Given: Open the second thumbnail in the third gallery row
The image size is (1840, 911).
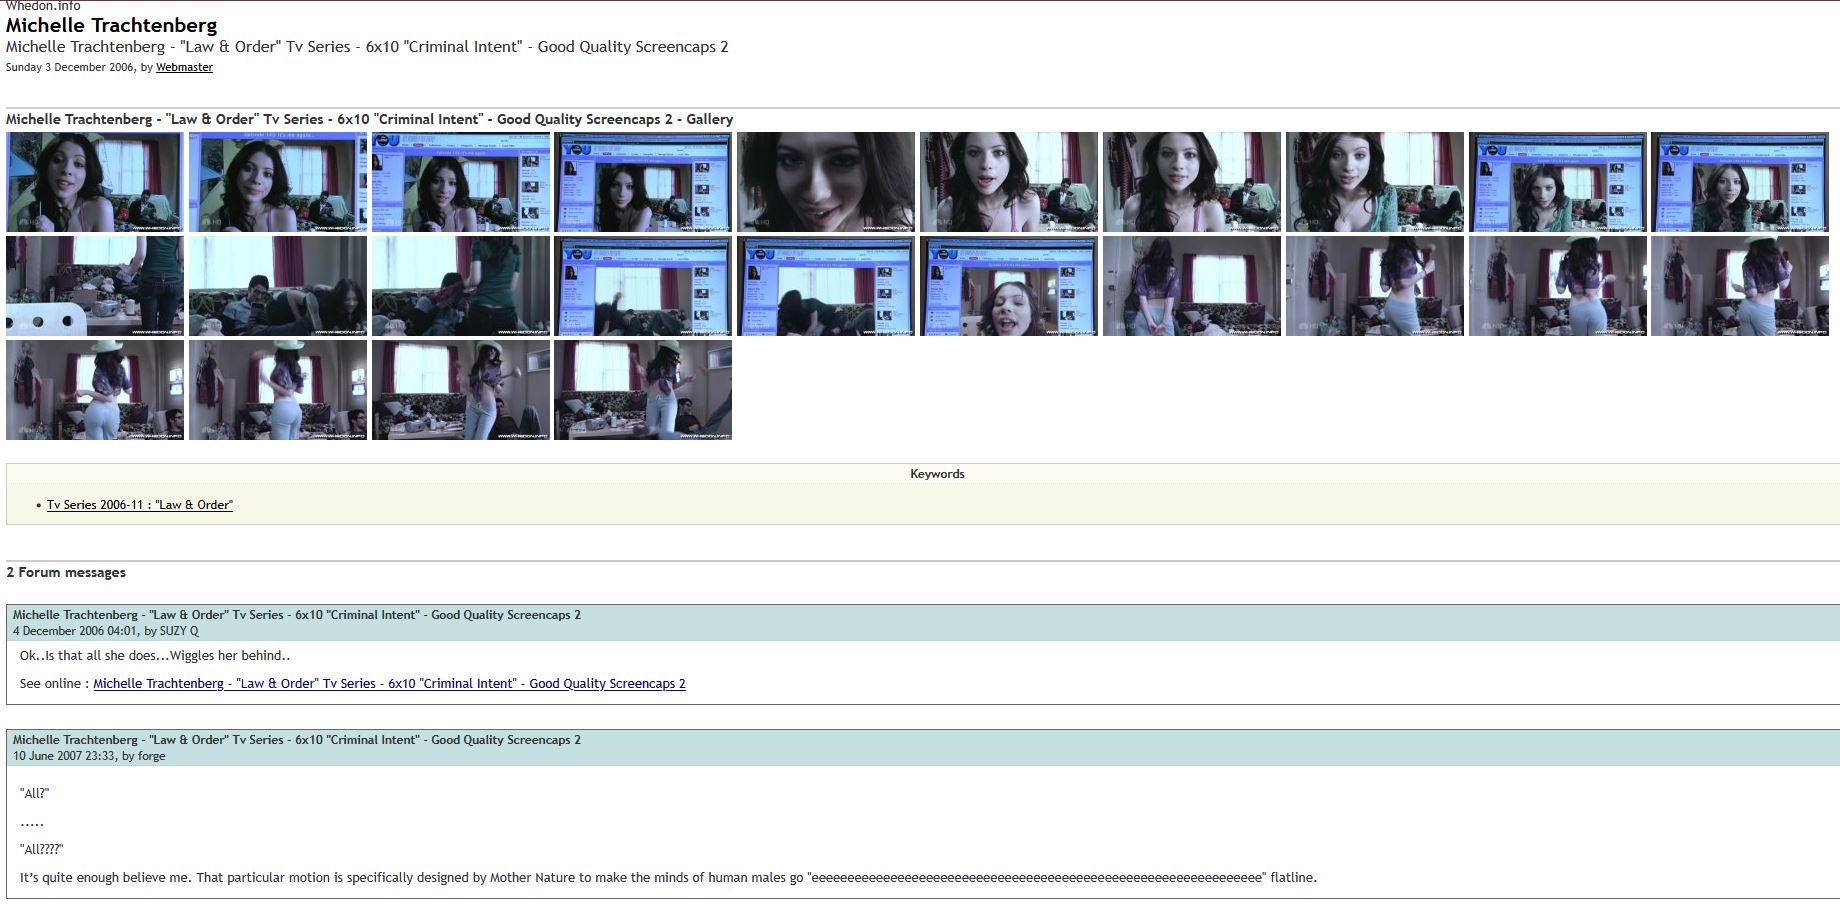Looking at the screenshot, I should point(278,390).
